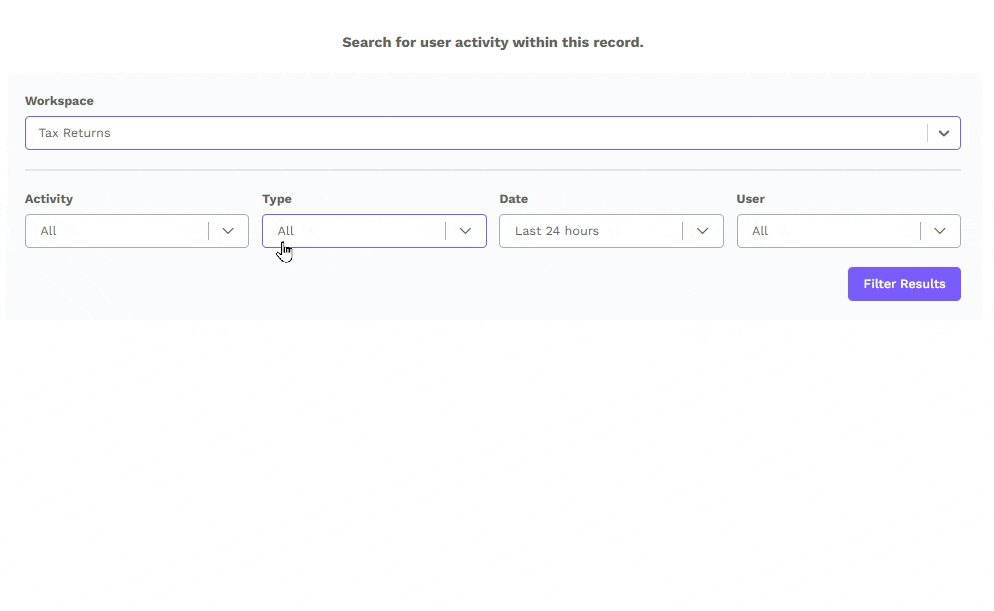Click the User field label

coord(751,199)
